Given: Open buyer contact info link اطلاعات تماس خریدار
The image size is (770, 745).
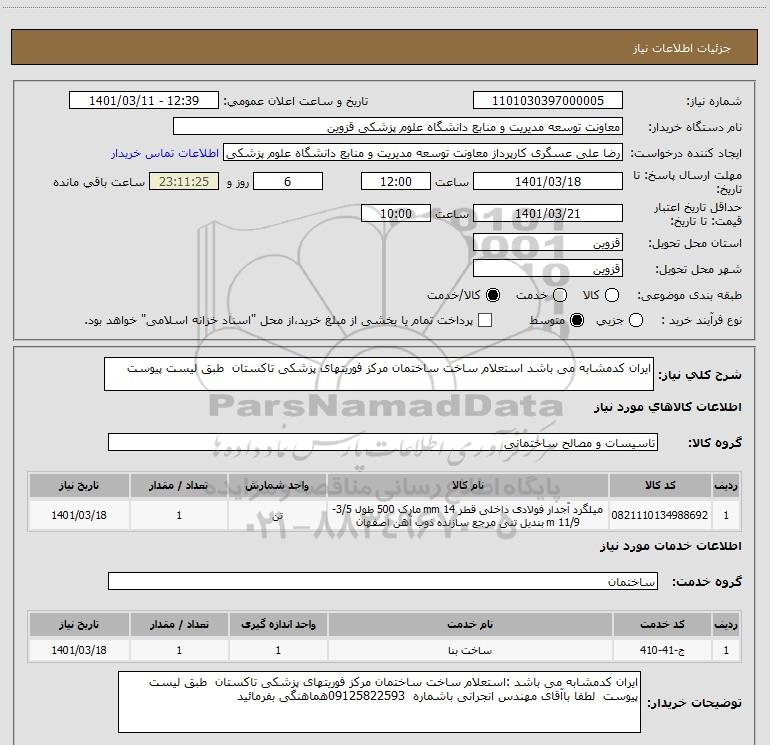Looking at the screenshot, I should pyautogui.click(x=165, y=153).
